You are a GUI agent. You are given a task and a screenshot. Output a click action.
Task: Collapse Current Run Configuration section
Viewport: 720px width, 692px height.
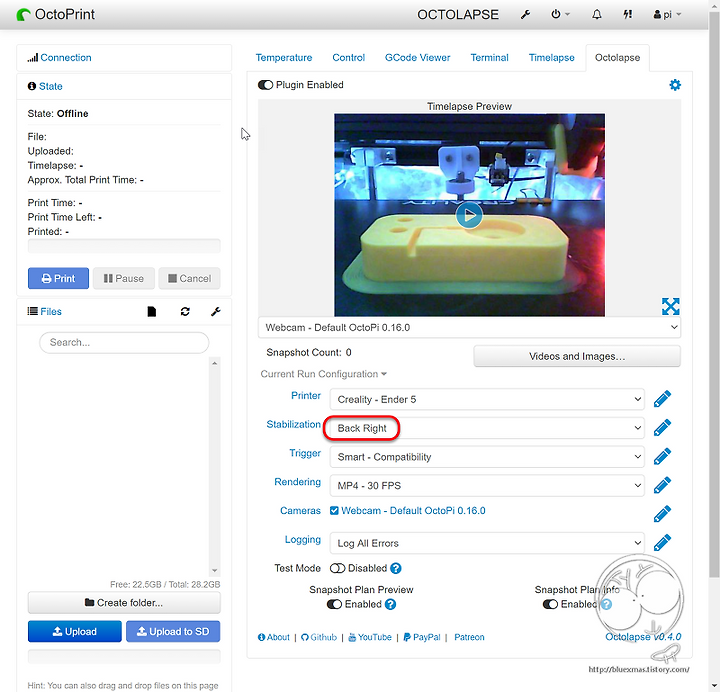point(324,374)
